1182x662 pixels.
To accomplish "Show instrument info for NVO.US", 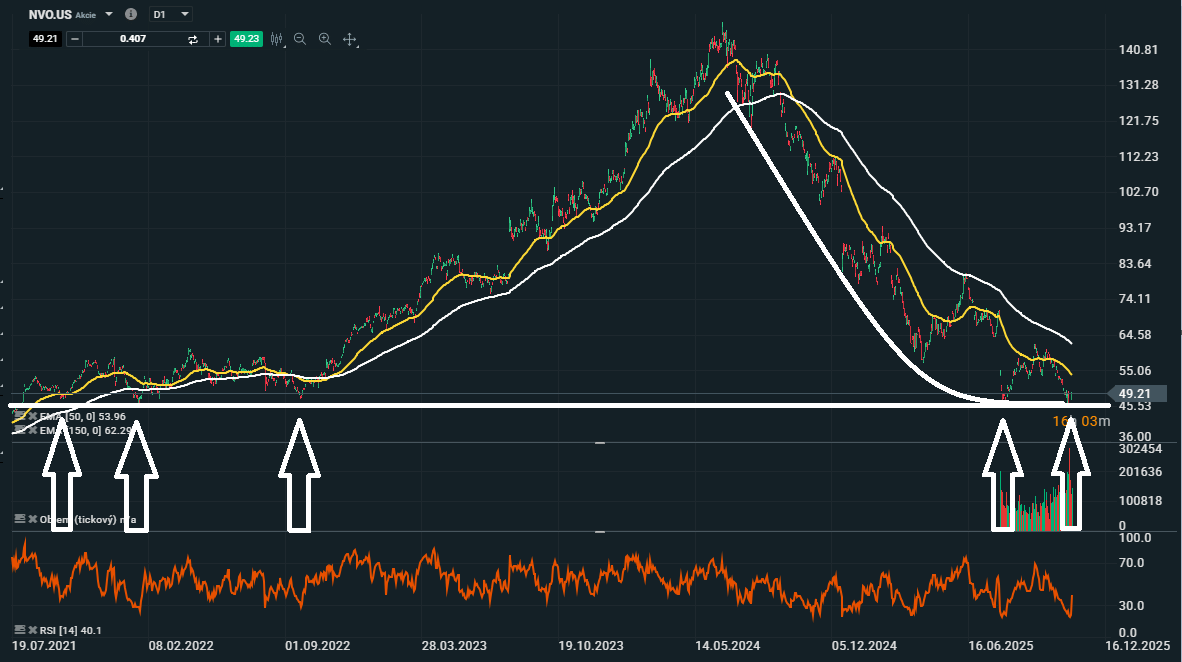I will [131, 15].
